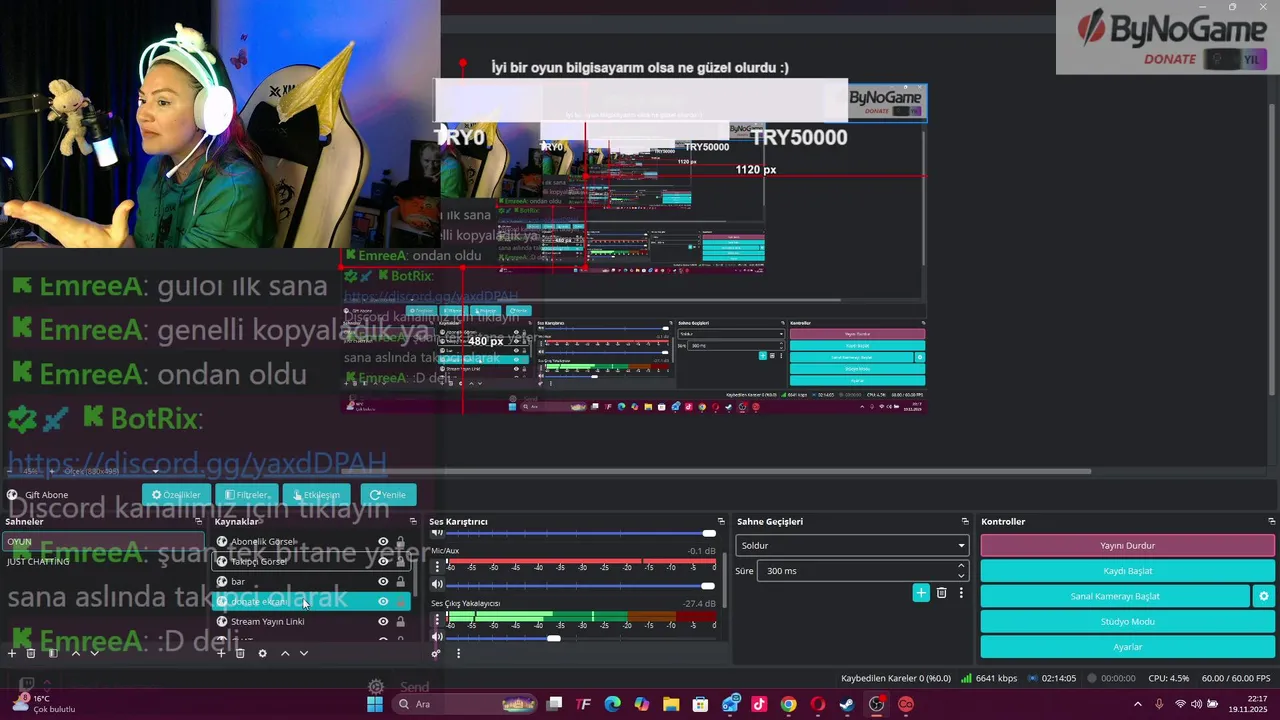
Task: Add a new scene with plus icon
Action: pos(12,653)
